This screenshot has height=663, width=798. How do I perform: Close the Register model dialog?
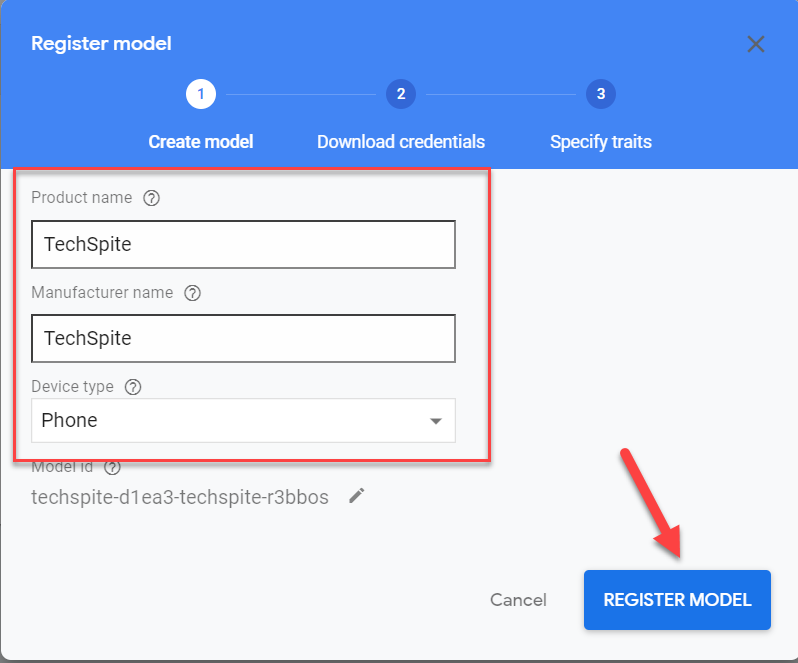[x=756, y=44]
